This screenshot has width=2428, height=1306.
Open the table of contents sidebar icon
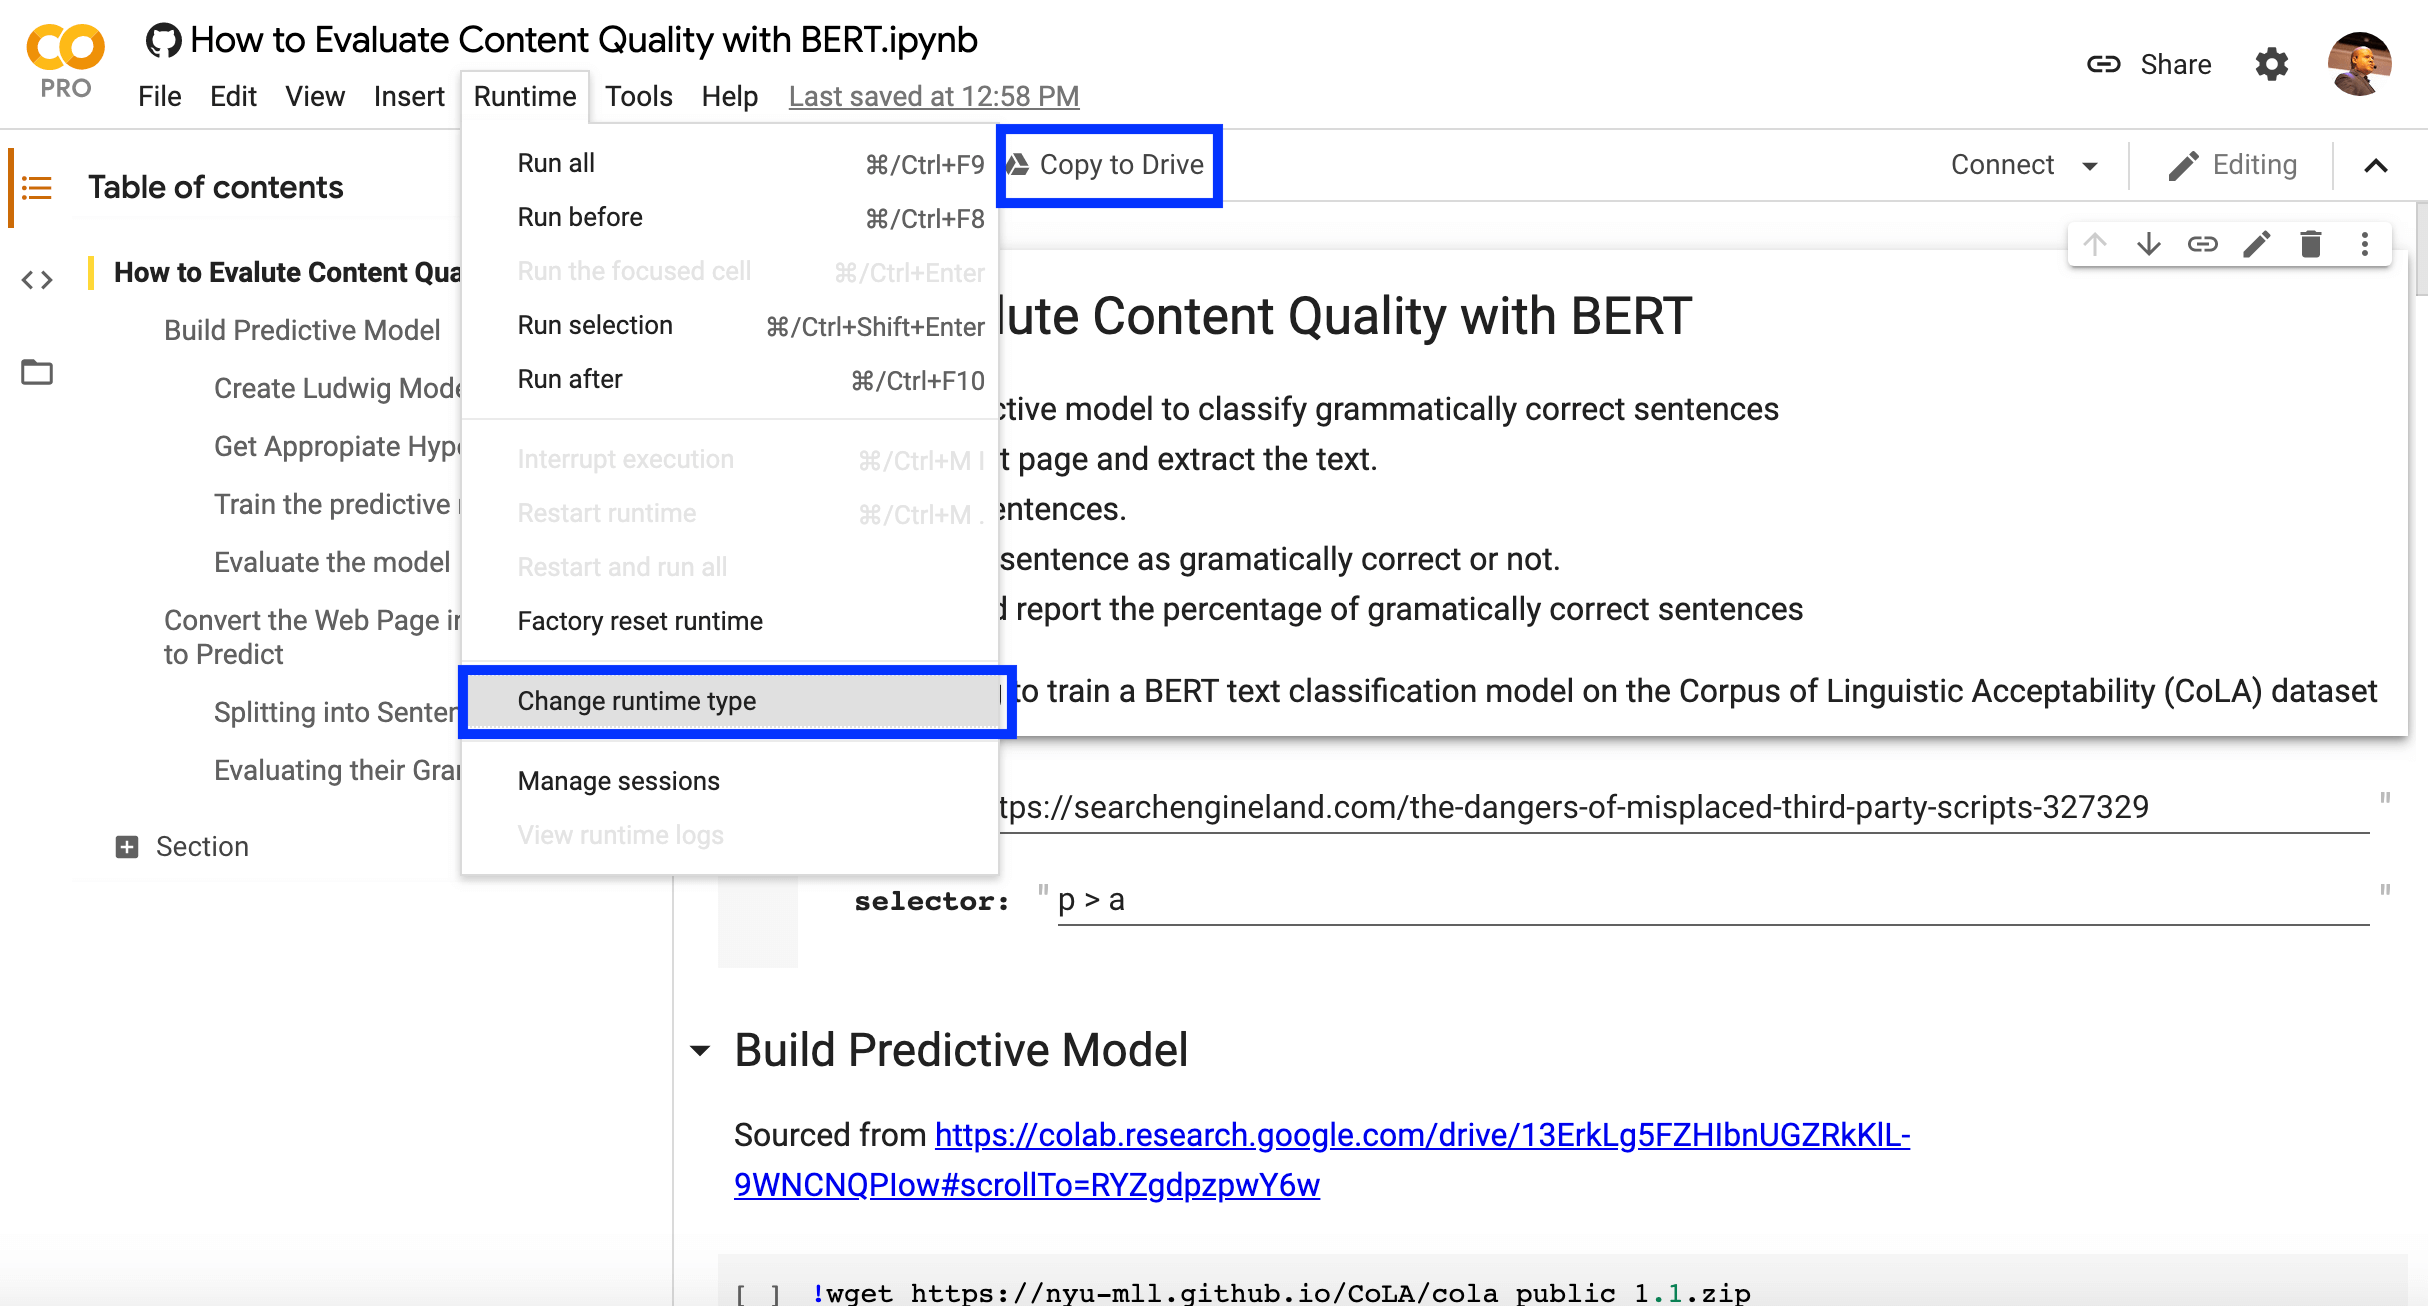coord(37,188)
